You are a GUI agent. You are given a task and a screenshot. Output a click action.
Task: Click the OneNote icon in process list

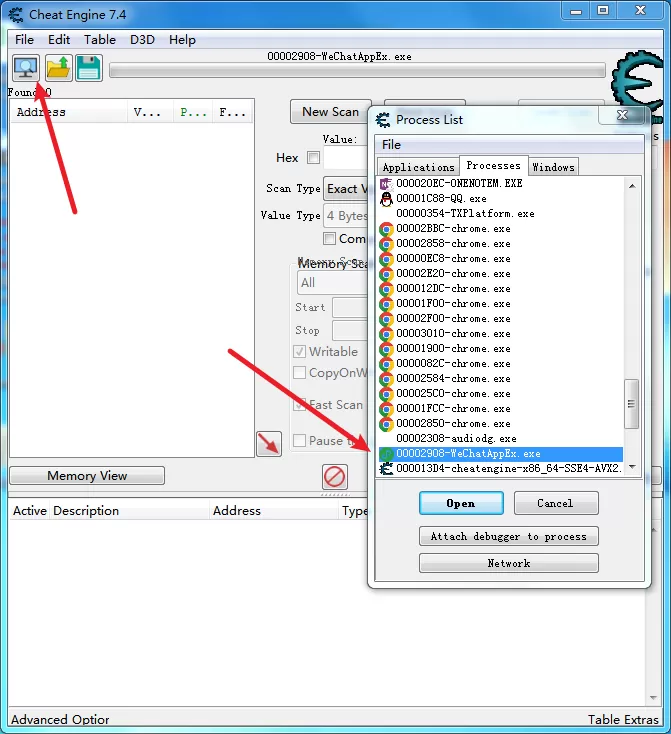(x=386, y=184)
